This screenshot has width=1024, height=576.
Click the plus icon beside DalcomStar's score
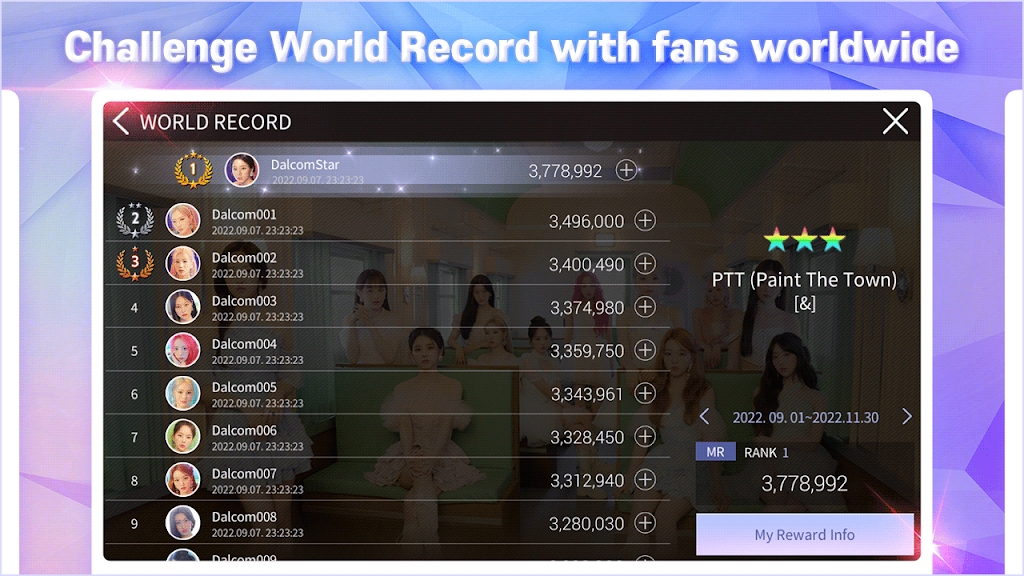(626, 171)
